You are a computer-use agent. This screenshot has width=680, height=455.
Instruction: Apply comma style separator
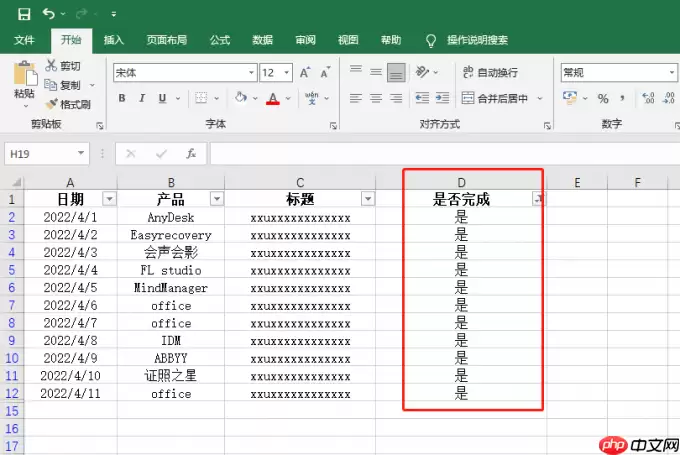[623, 98]
